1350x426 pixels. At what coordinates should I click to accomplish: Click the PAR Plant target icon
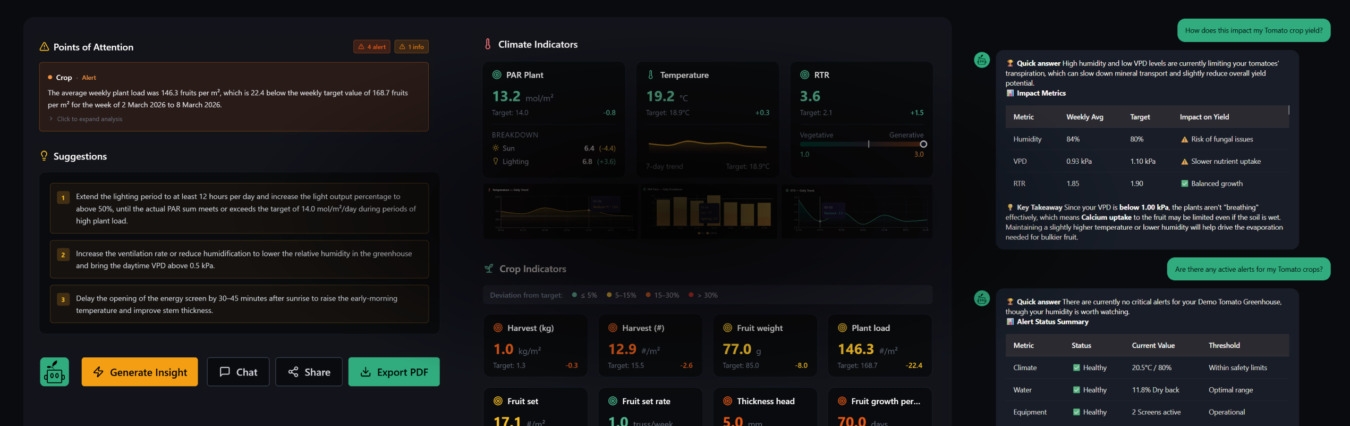click(497, 75)
